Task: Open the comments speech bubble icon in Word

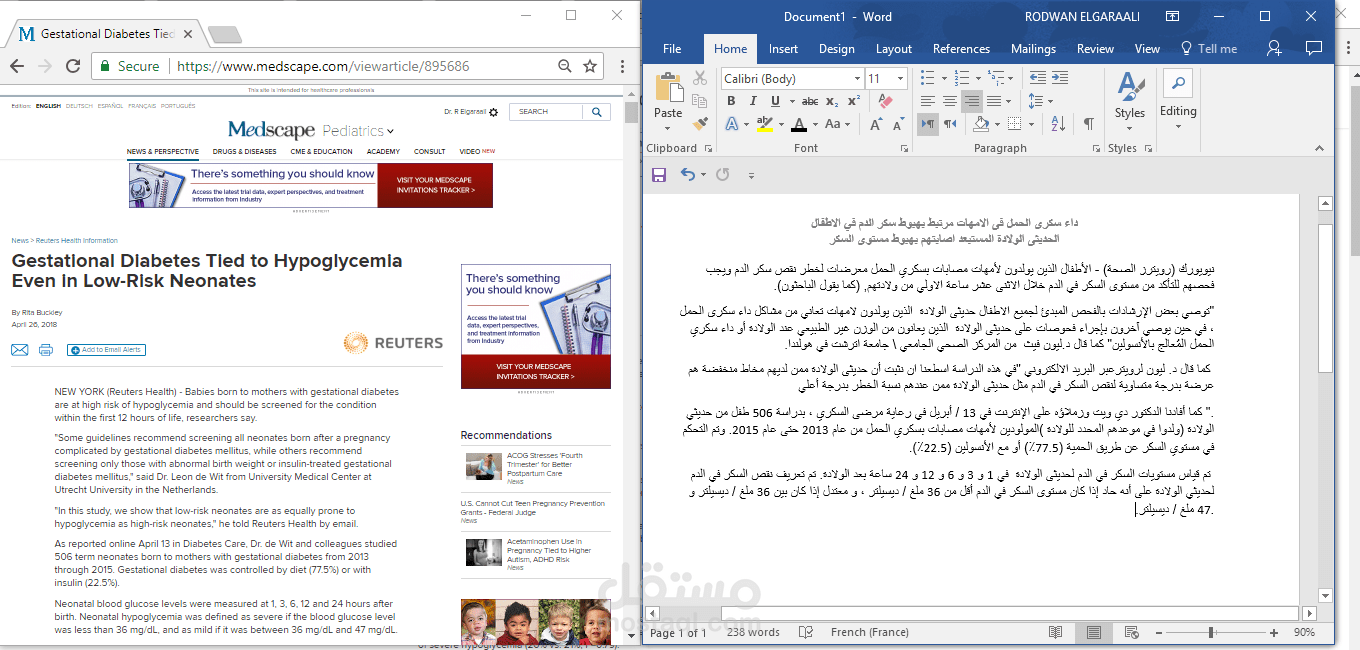Action: [1313, 48]
